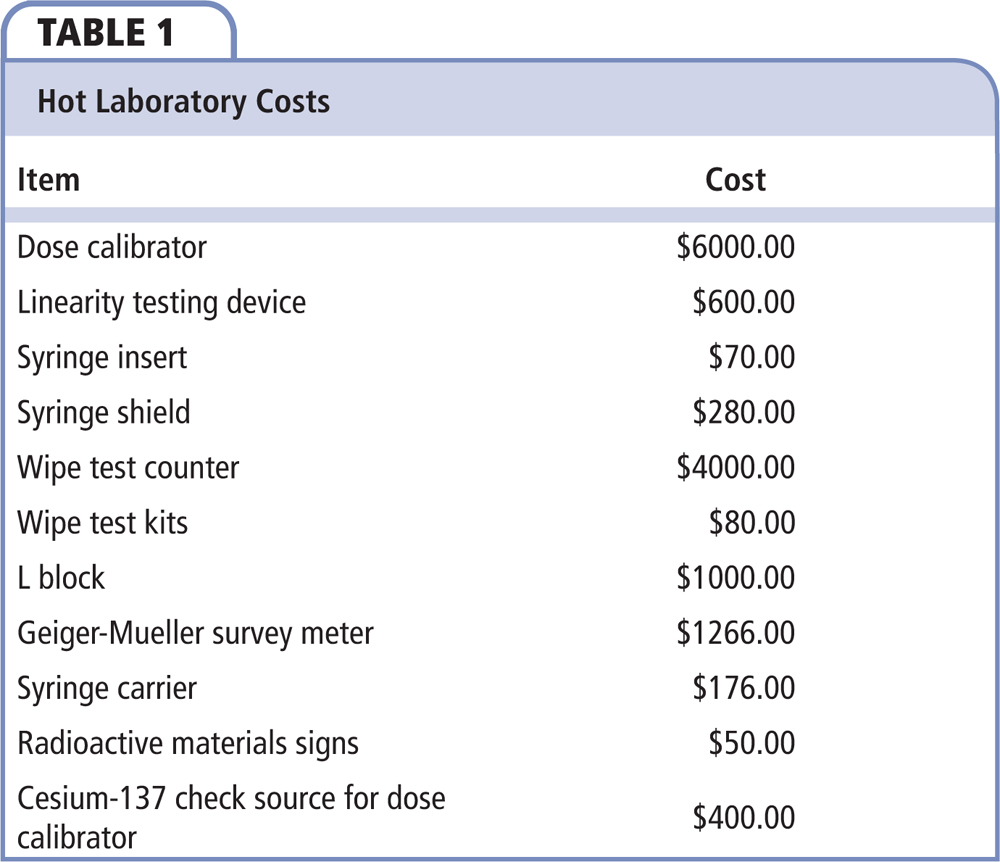Click the TABLE 1 tab label
Screen dimensions: 1000x862
point(105,32)
